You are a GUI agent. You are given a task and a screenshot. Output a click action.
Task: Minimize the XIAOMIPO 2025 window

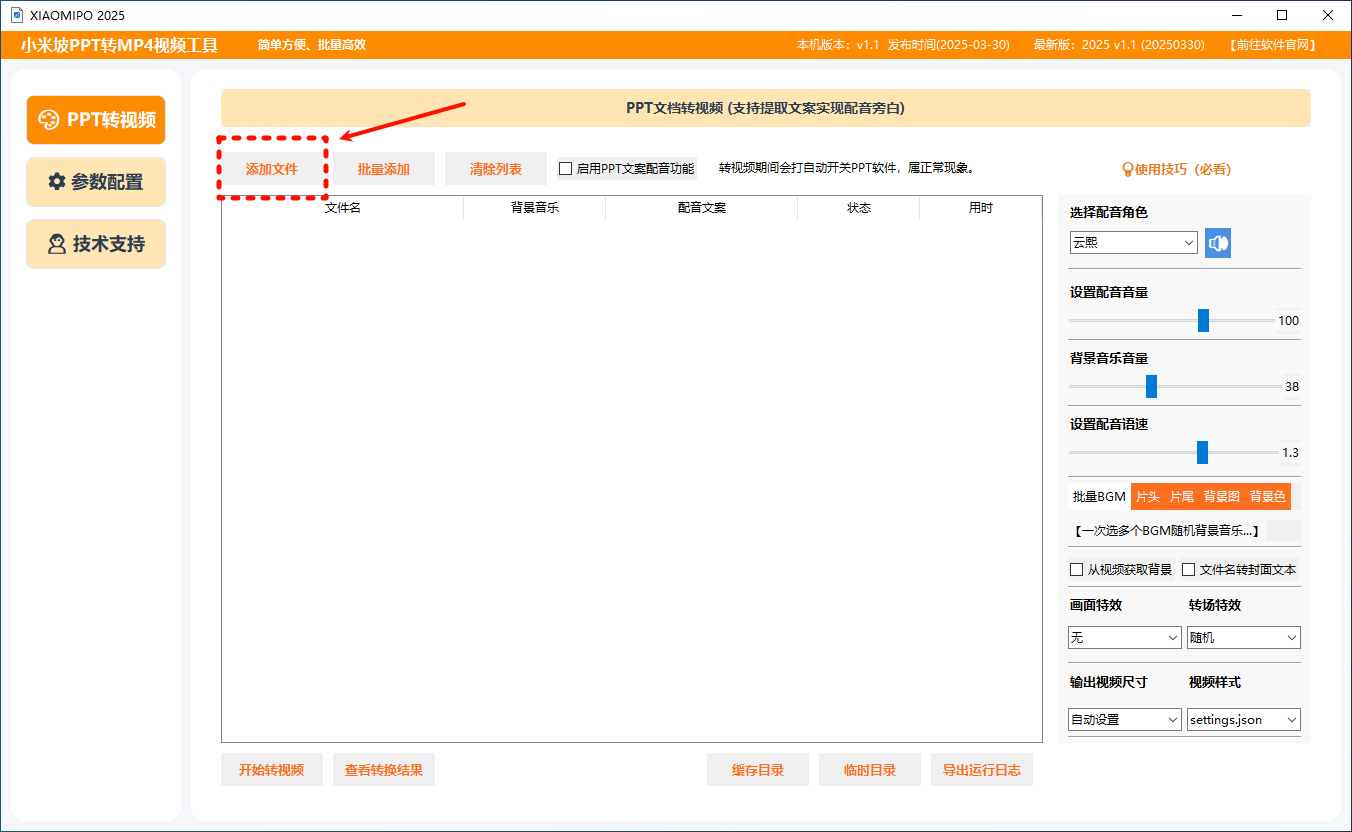(x=1237, y=15)
